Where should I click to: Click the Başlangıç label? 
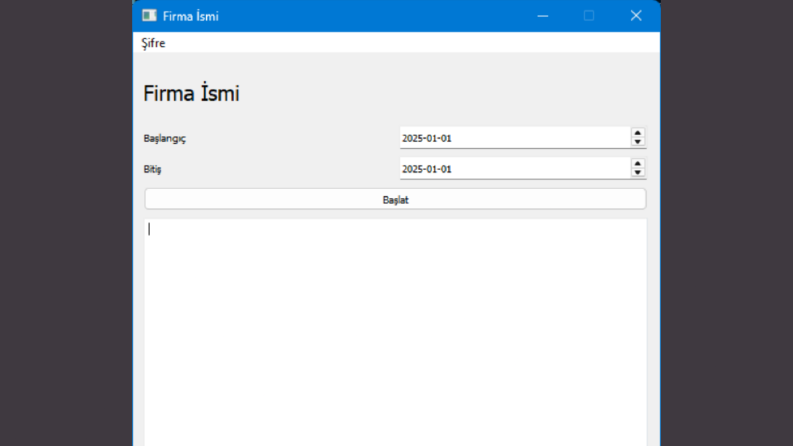click(164, 139)
